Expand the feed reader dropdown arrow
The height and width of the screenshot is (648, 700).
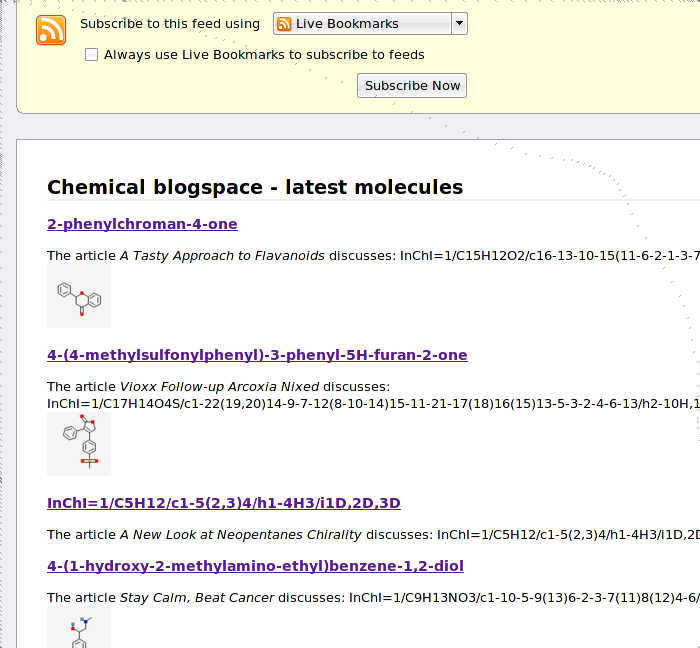tap(458, 24)
